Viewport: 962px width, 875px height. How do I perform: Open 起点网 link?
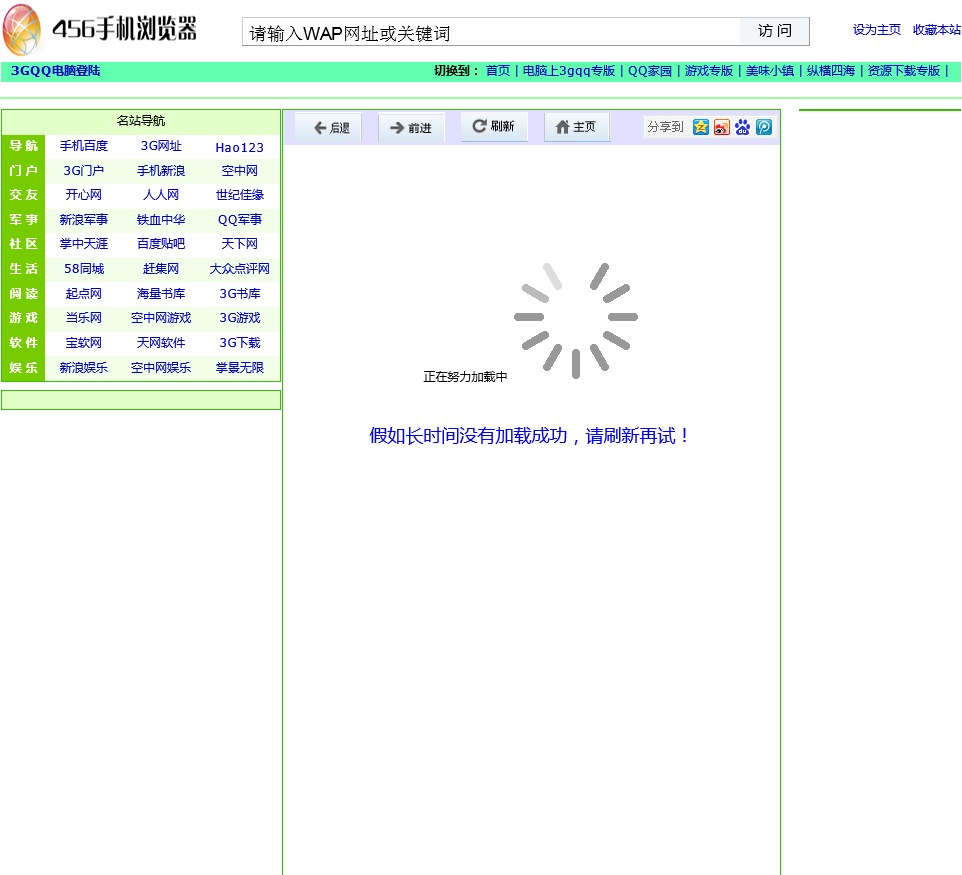(83, 294)
